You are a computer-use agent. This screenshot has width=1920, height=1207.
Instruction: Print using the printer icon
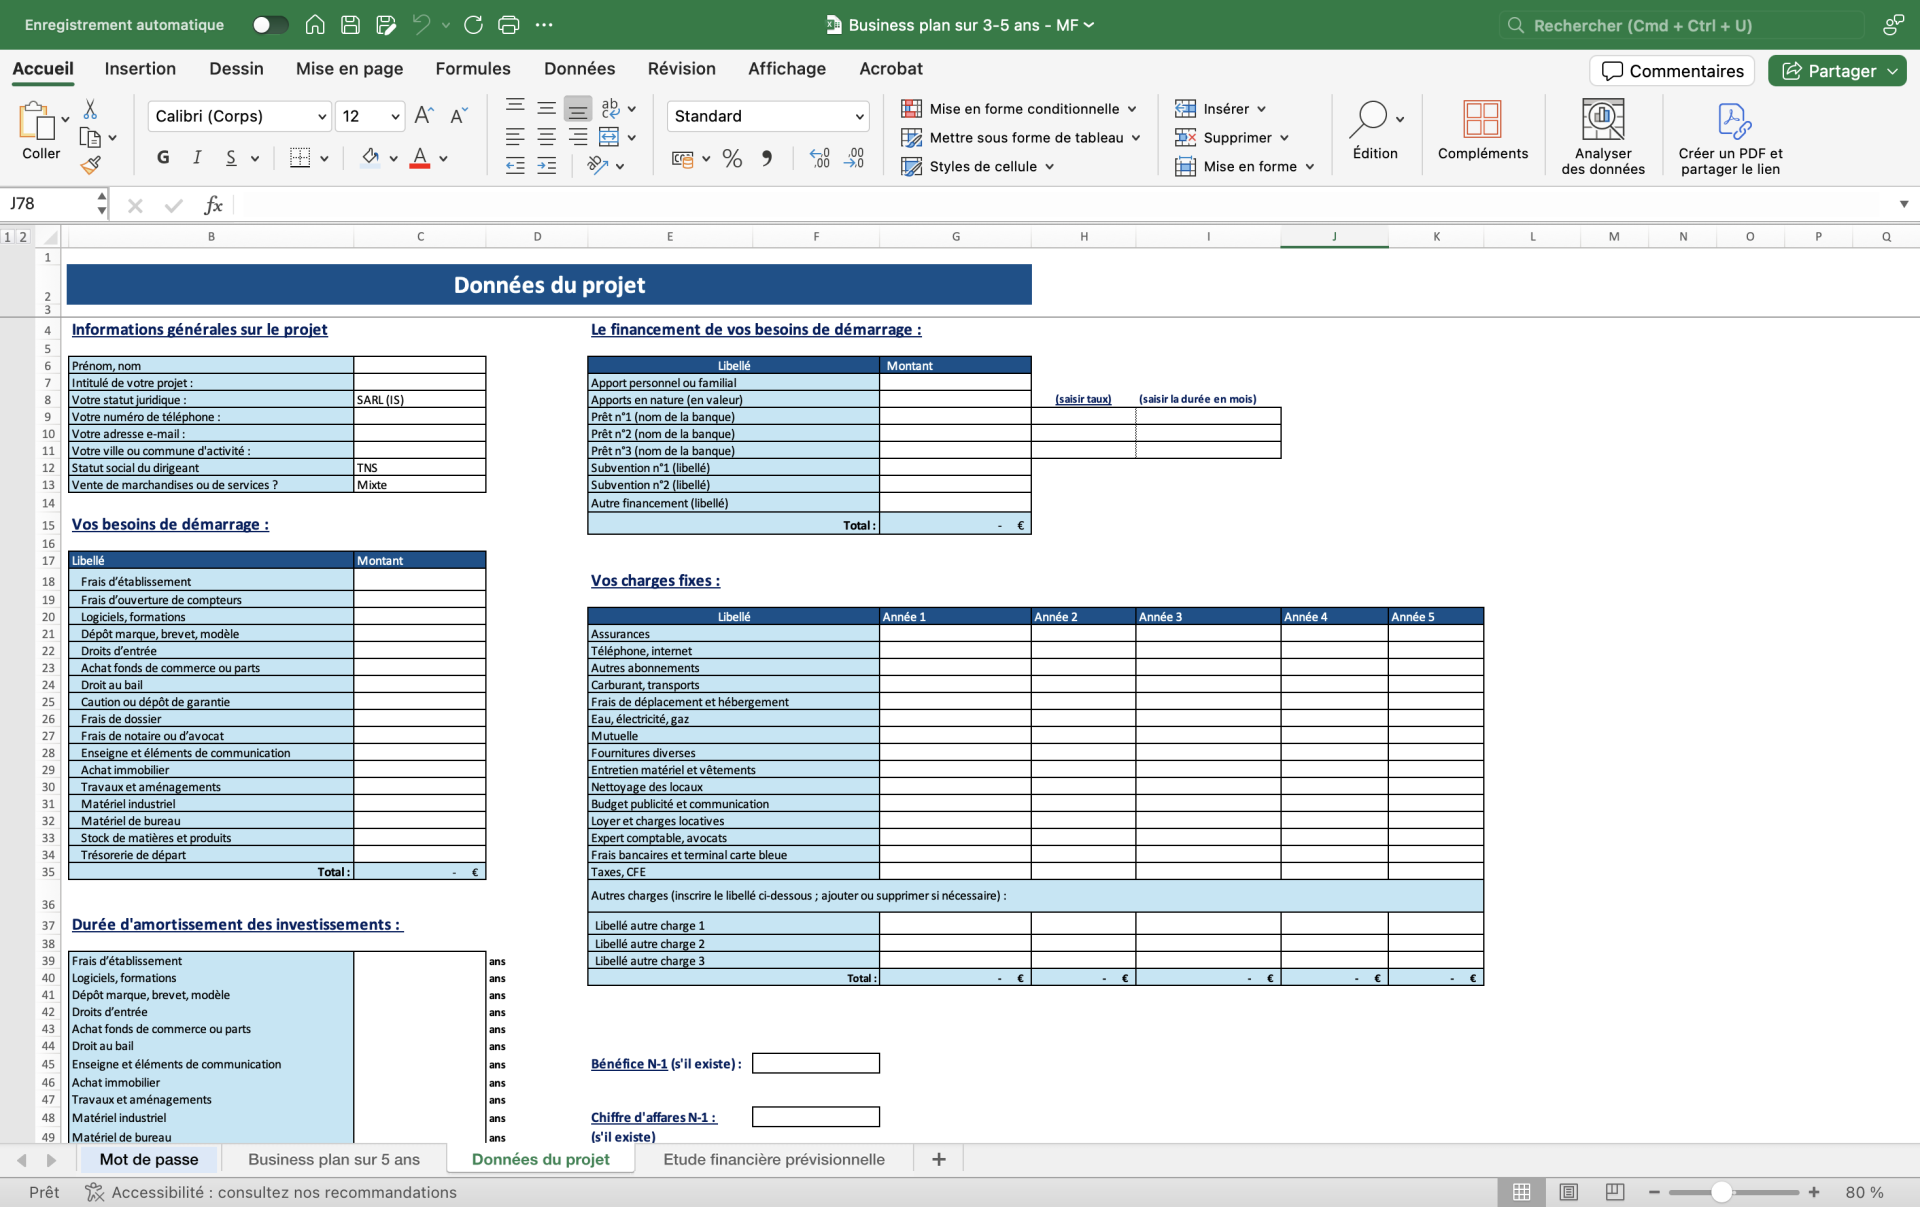[509, 25]
